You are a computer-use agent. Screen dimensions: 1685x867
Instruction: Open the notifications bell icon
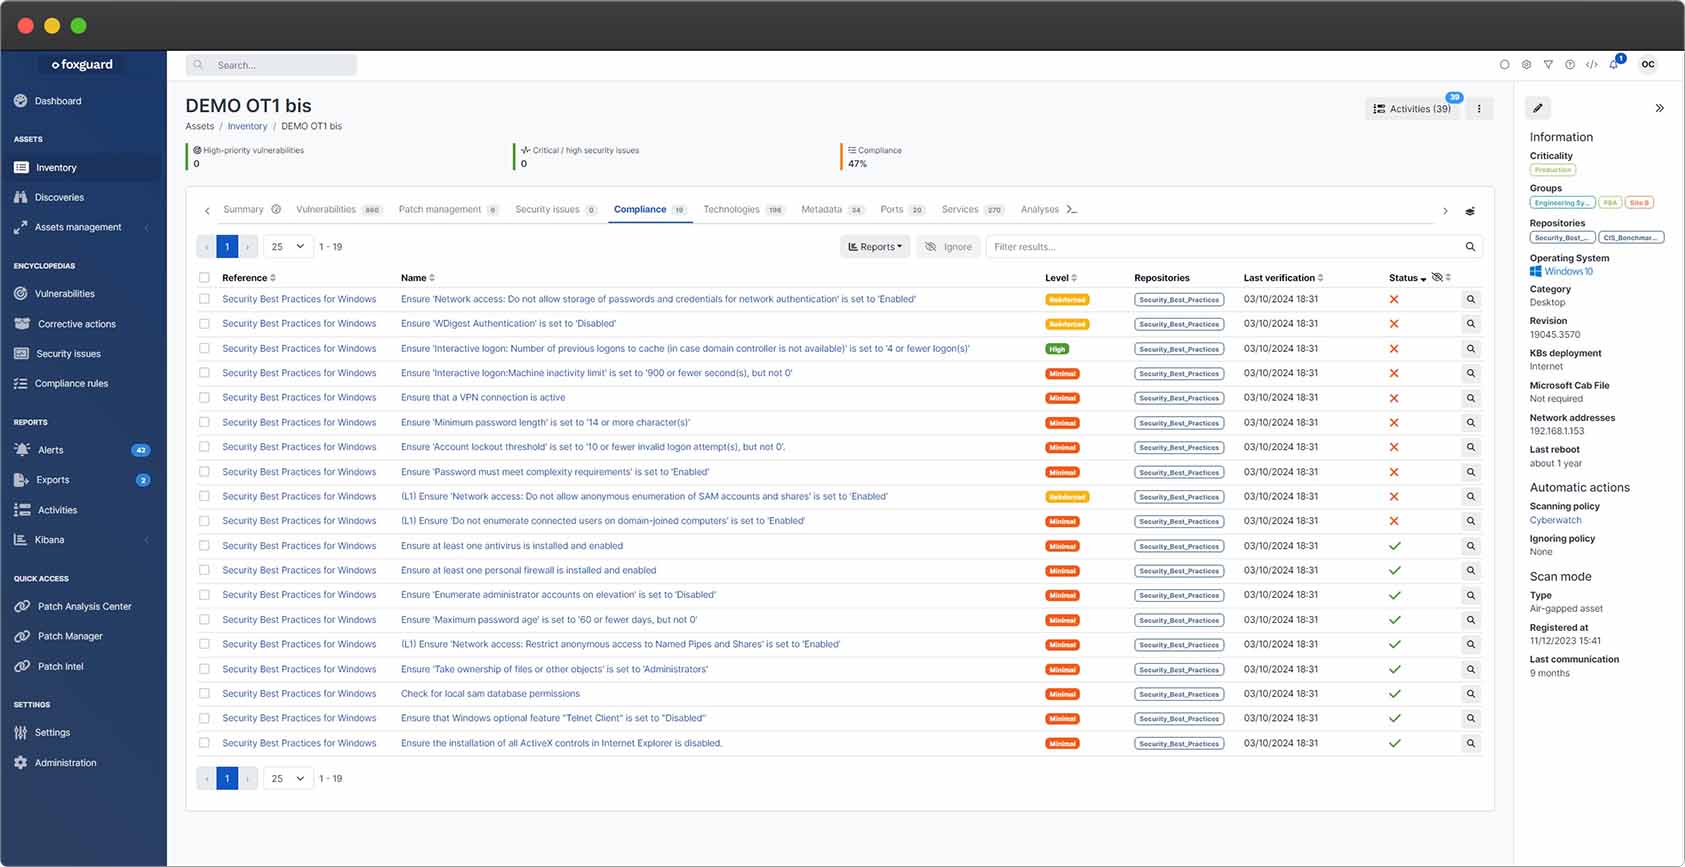tap(1614, 65)
